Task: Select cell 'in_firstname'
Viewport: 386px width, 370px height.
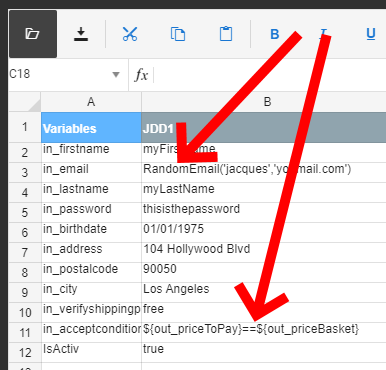Action: pyautogui.click(x=91, y=153)
